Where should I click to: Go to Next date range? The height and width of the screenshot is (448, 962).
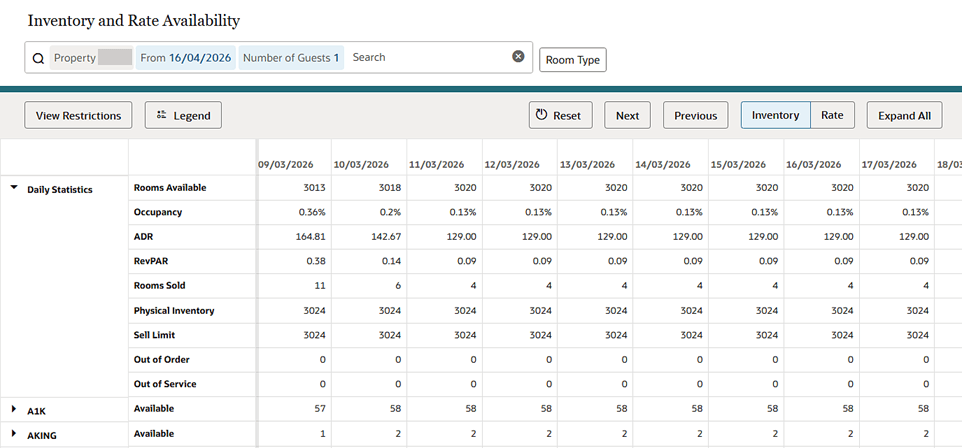(628, 115)
